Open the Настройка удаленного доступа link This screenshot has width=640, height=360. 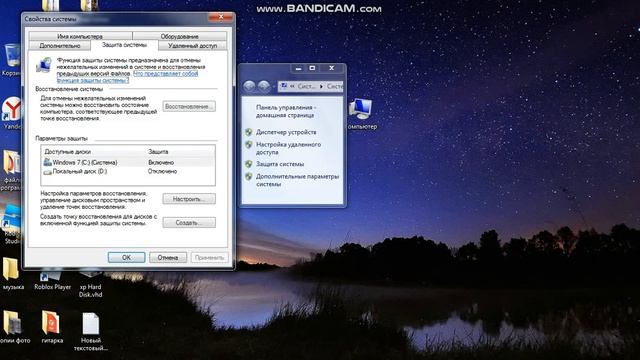click(x=288, y=148)
